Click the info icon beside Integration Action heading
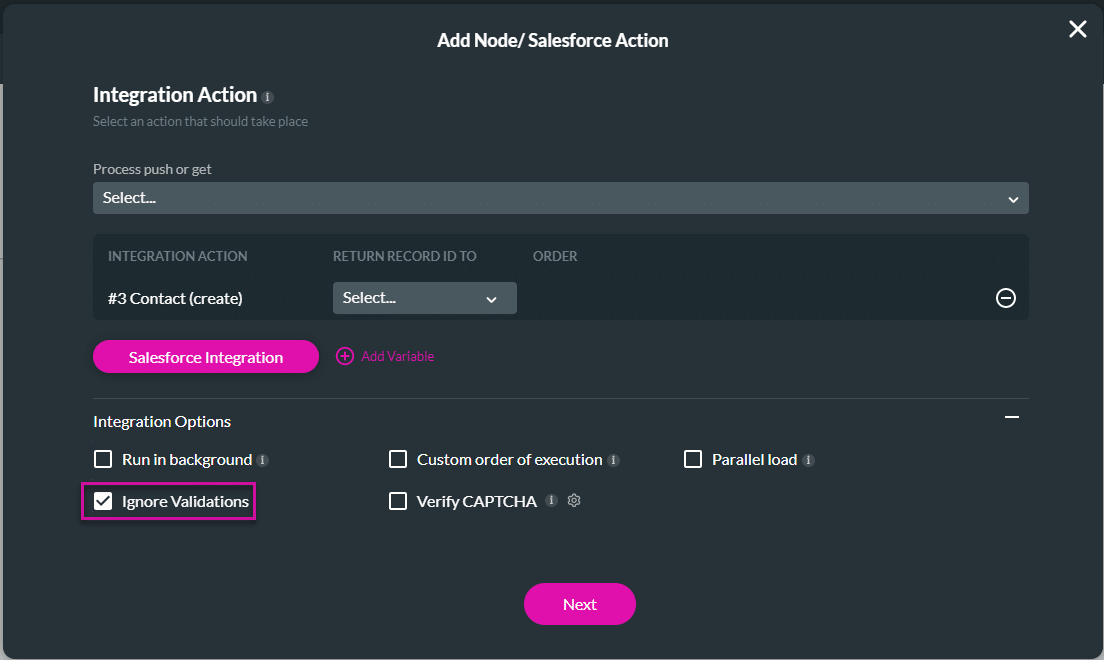 266,96
